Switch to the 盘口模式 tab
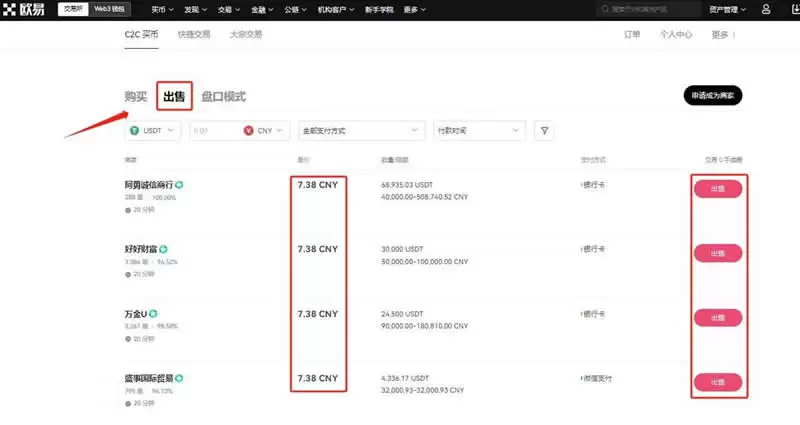 tap(223, 97)
